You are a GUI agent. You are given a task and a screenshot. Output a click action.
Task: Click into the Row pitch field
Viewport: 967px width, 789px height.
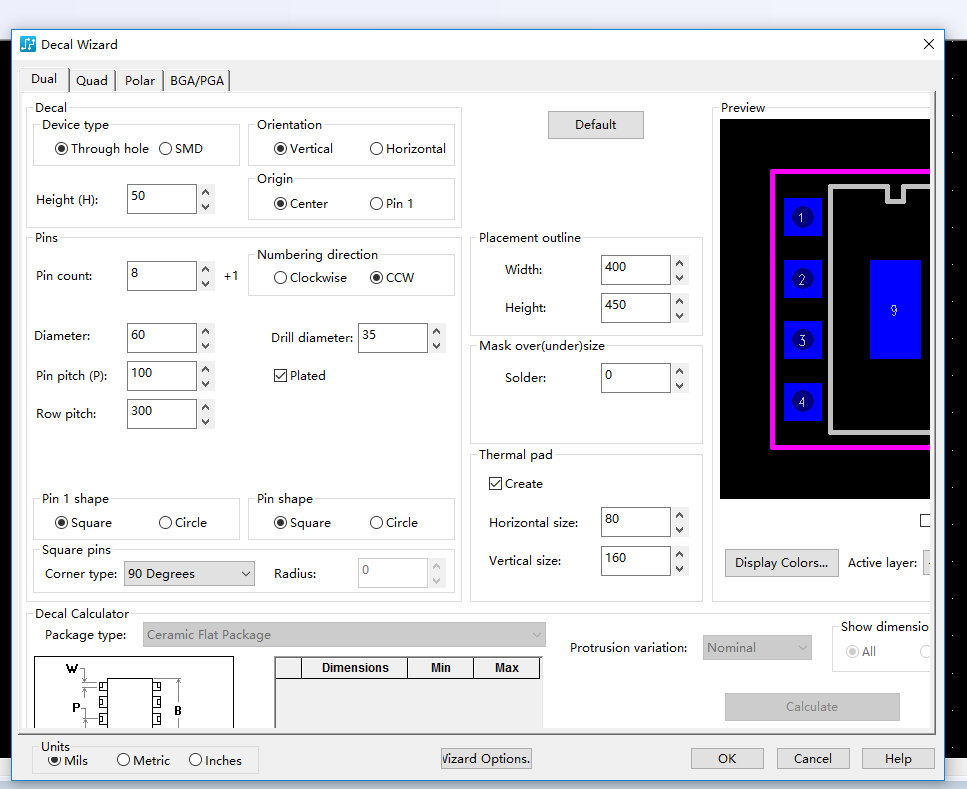coord(161,414)
